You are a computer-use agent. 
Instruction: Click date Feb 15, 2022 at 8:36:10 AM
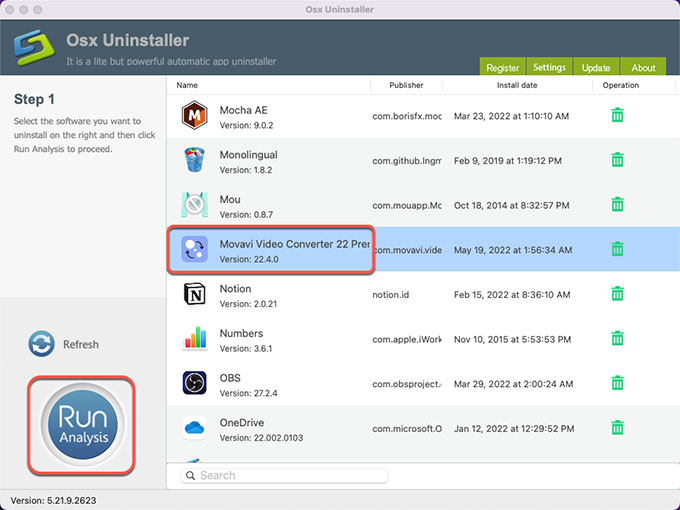[x=512, y=295]
